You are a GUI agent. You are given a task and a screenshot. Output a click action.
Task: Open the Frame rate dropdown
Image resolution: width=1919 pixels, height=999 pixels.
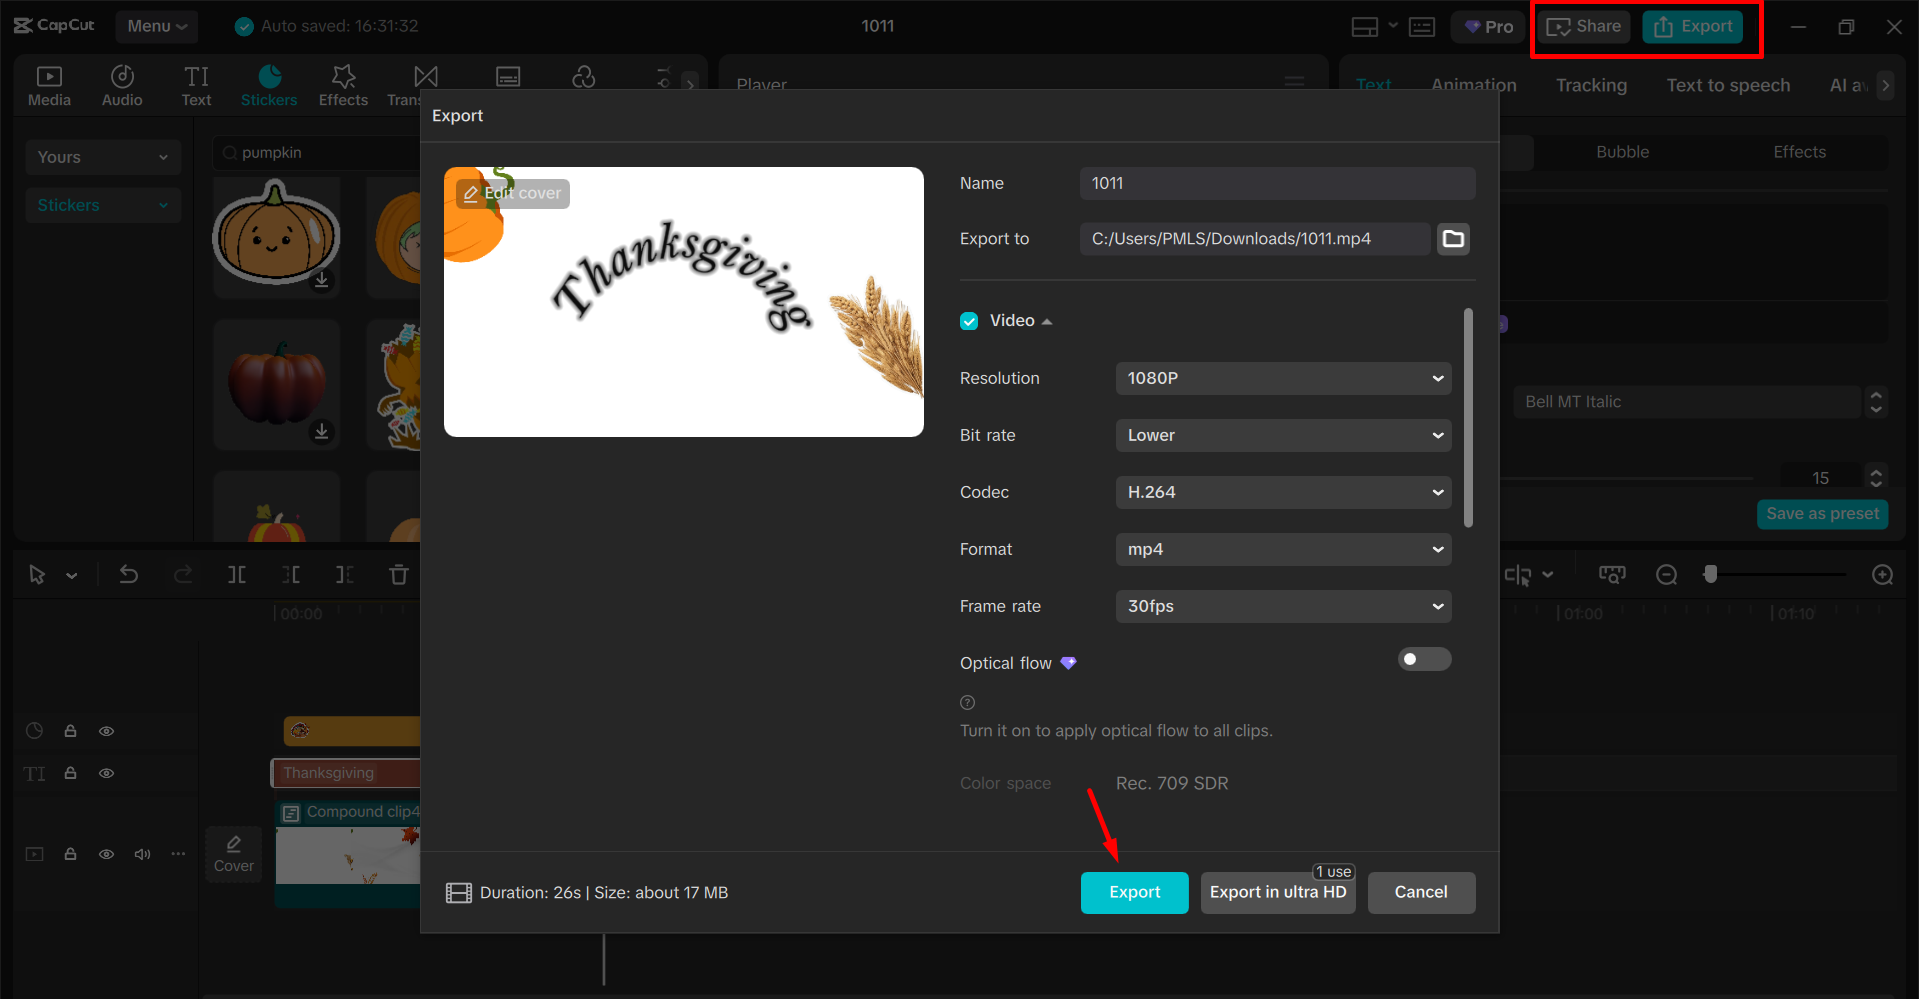pyautogui.click(x=1283, y=606)
